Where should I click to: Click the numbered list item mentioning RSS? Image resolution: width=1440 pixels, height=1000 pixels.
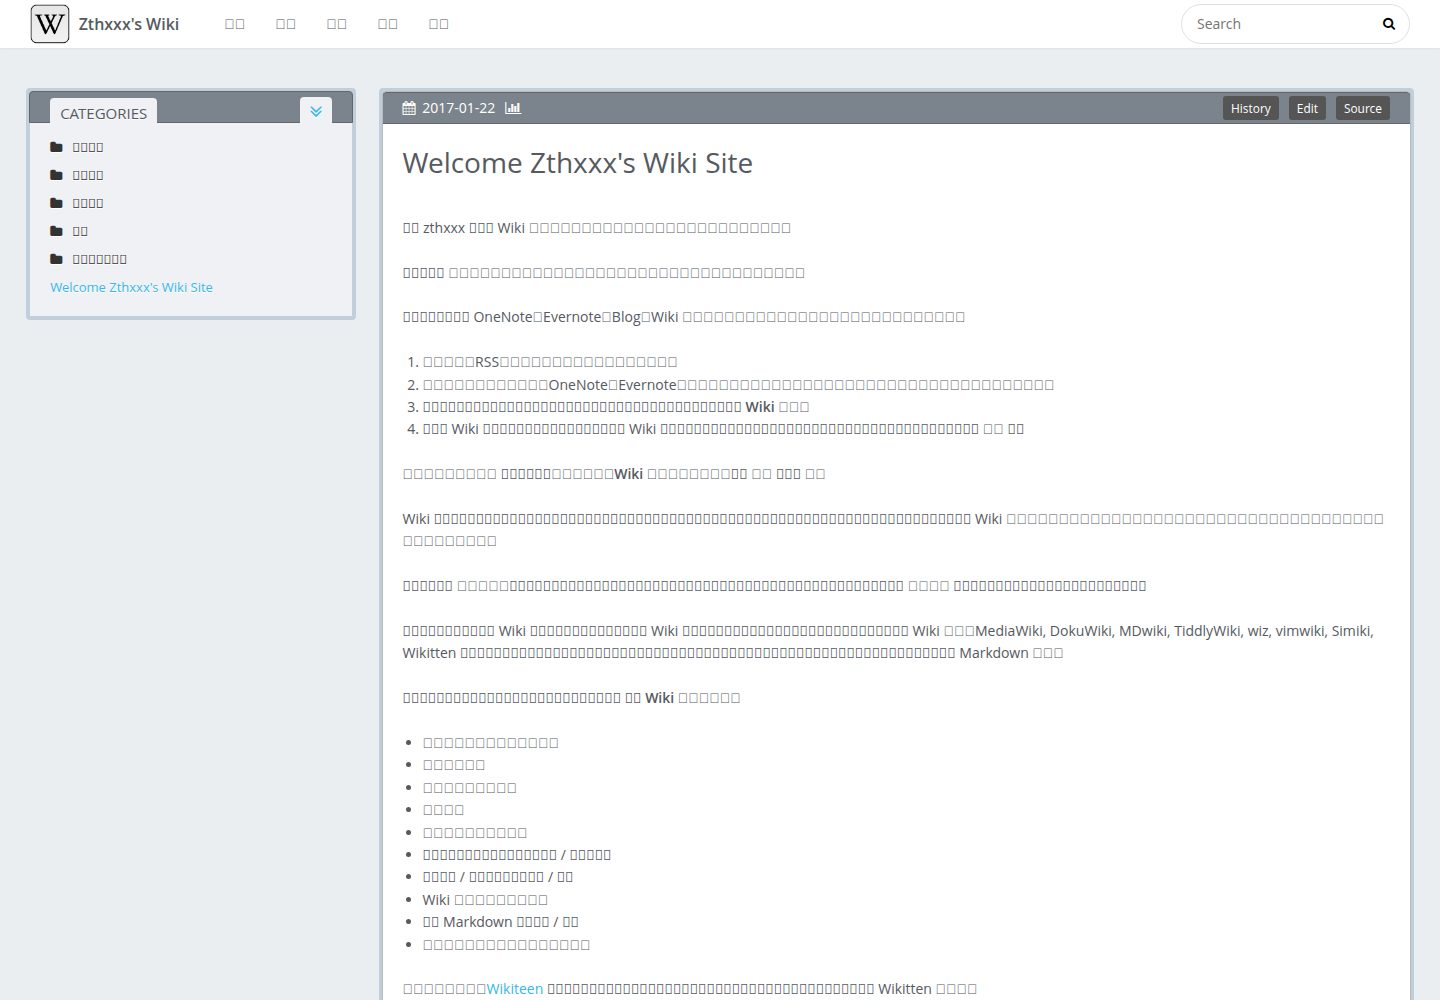tap(550, 361)
